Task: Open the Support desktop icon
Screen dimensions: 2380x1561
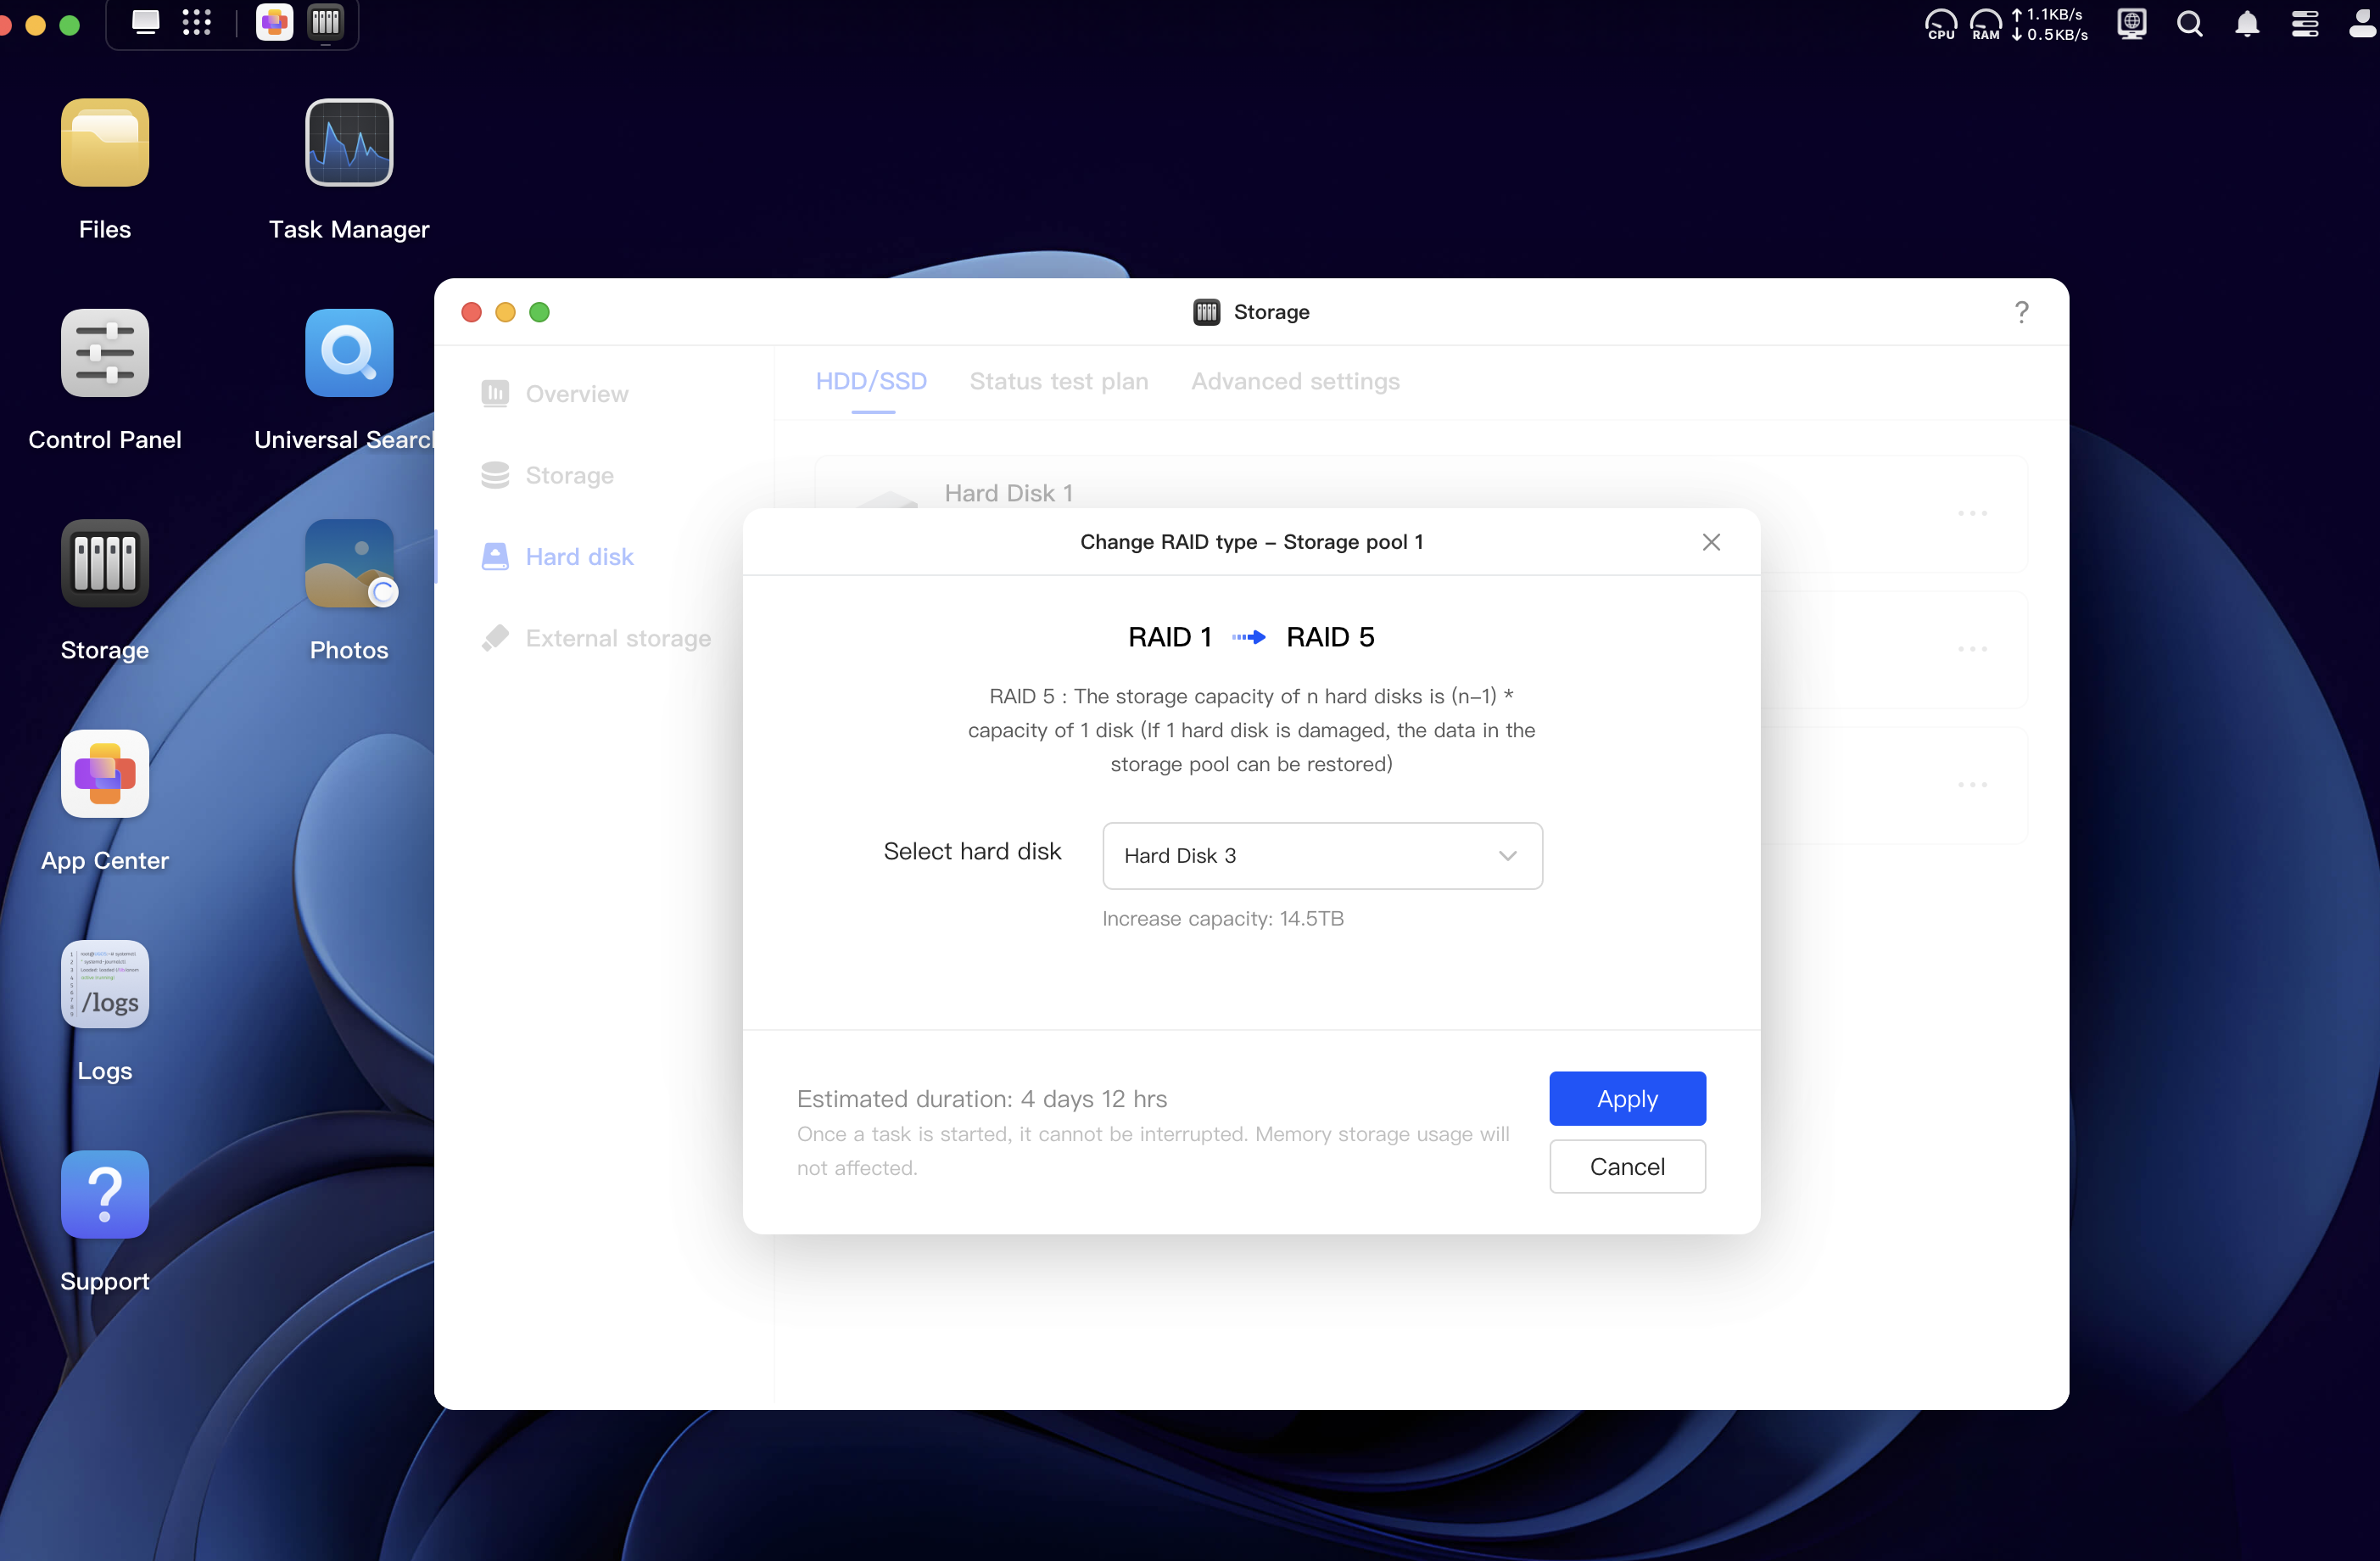Action: pos(105,1194)
